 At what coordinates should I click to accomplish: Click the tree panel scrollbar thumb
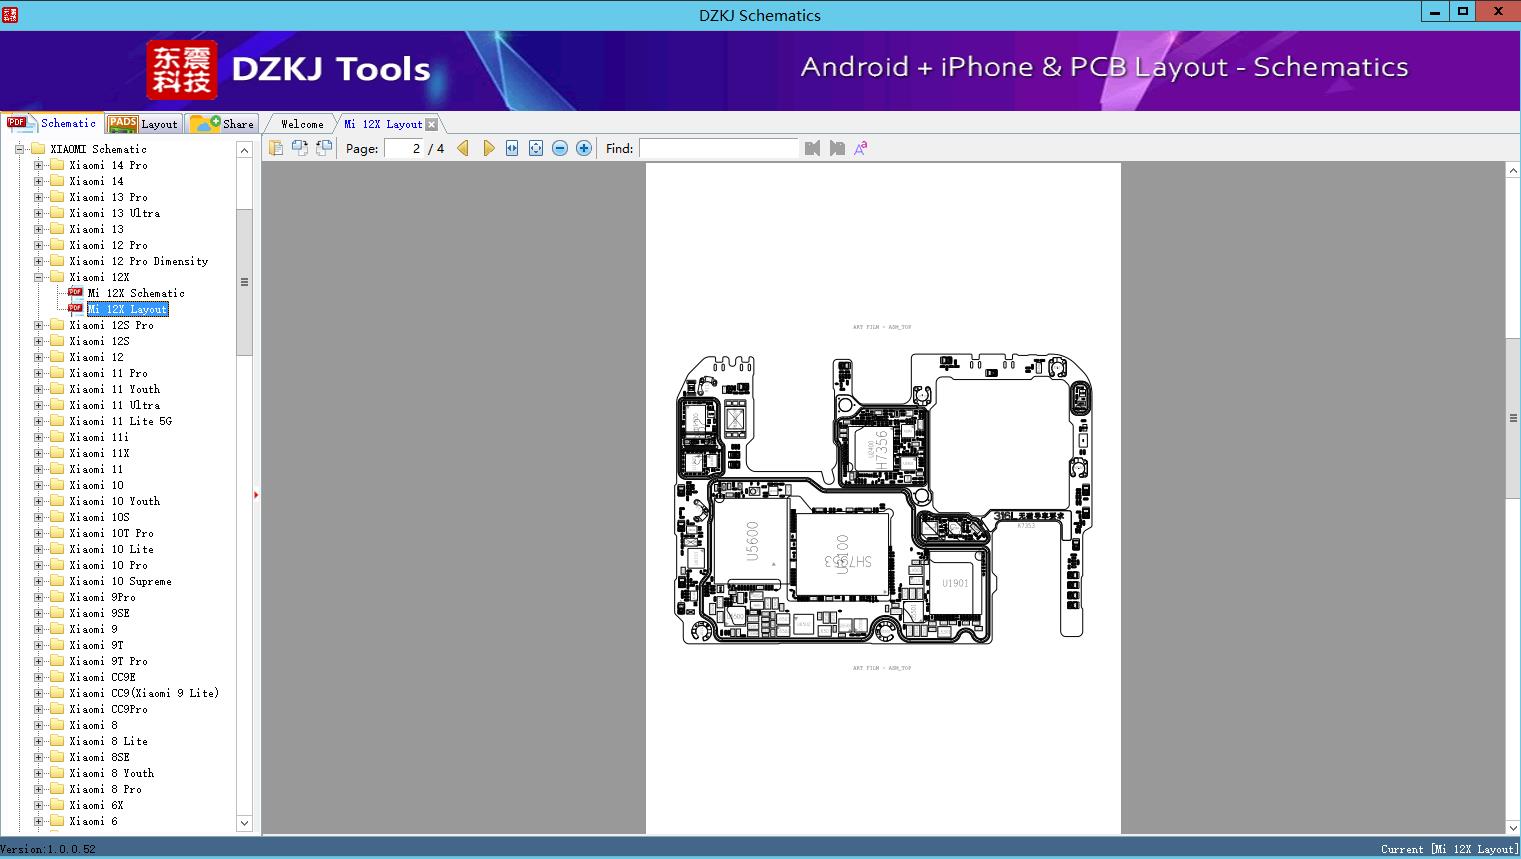[x=244, y=282]
